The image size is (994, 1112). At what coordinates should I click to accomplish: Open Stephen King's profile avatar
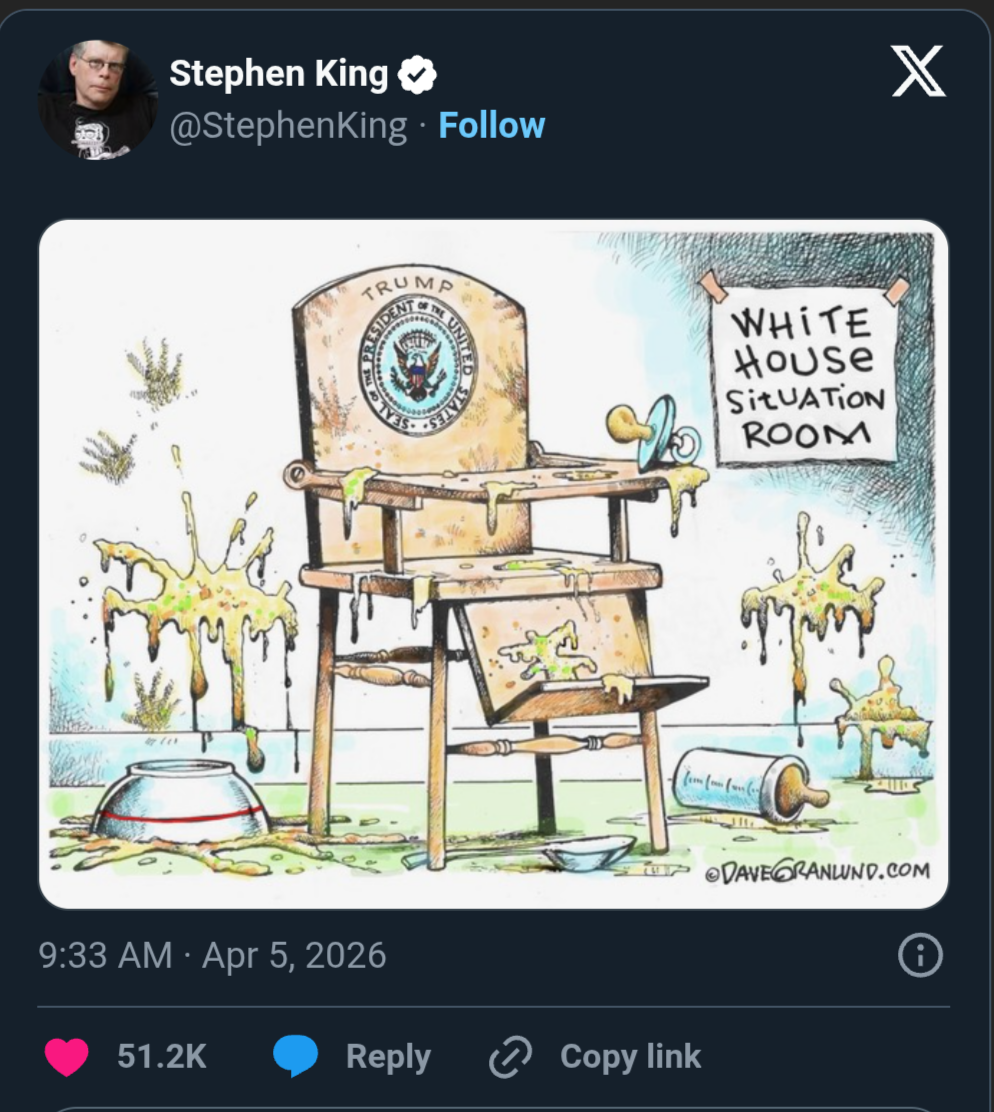click(x=97, y=100)
